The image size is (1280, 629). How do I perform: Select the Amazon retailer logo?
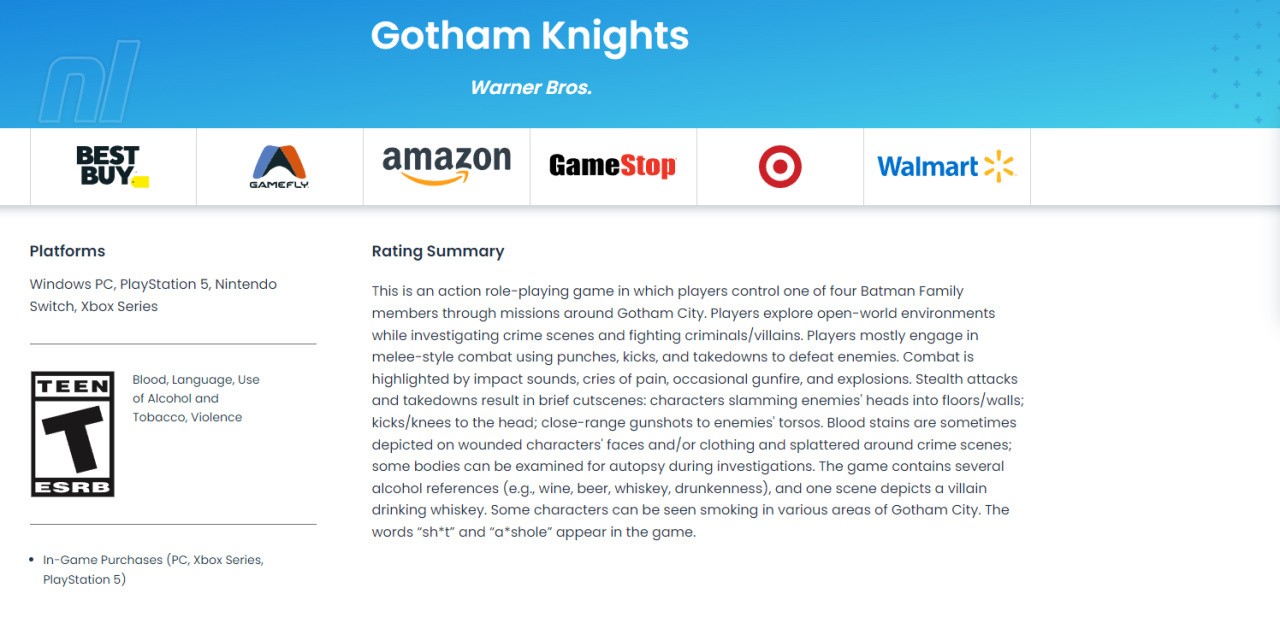pyautogui.click(x=446, y=166)
